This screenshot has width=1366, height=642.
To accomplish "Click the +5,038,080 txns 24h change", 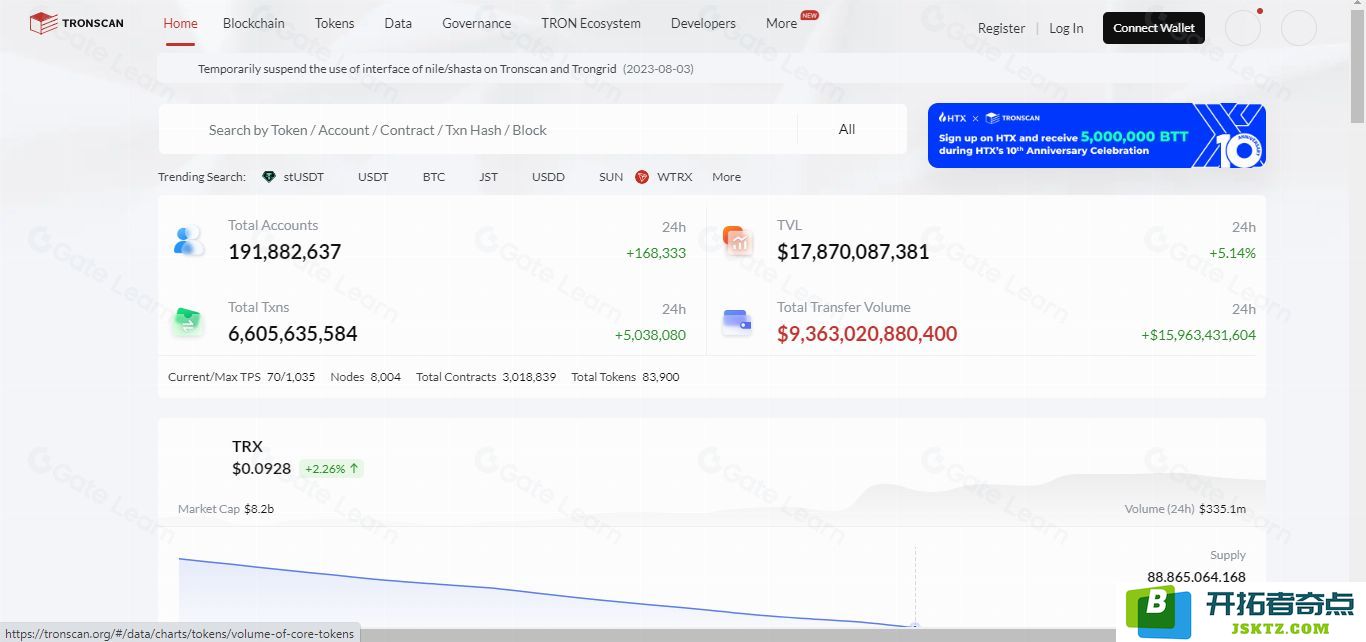I will (x=650, y=335).
